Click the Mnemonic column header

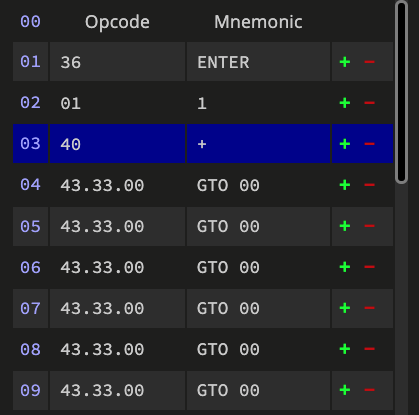pyautogui.click(x=258, y=22)
